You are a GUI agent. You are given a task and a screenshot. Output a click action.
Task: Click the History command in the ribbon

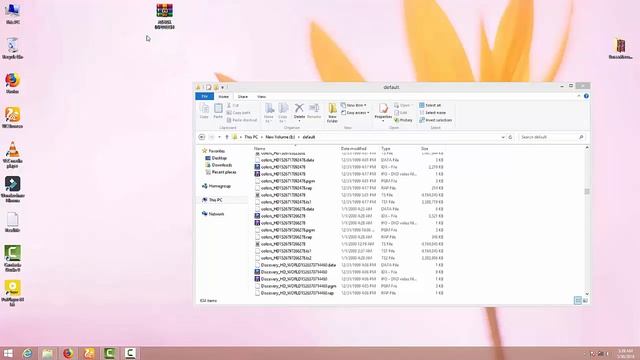[x=403, y=120]
